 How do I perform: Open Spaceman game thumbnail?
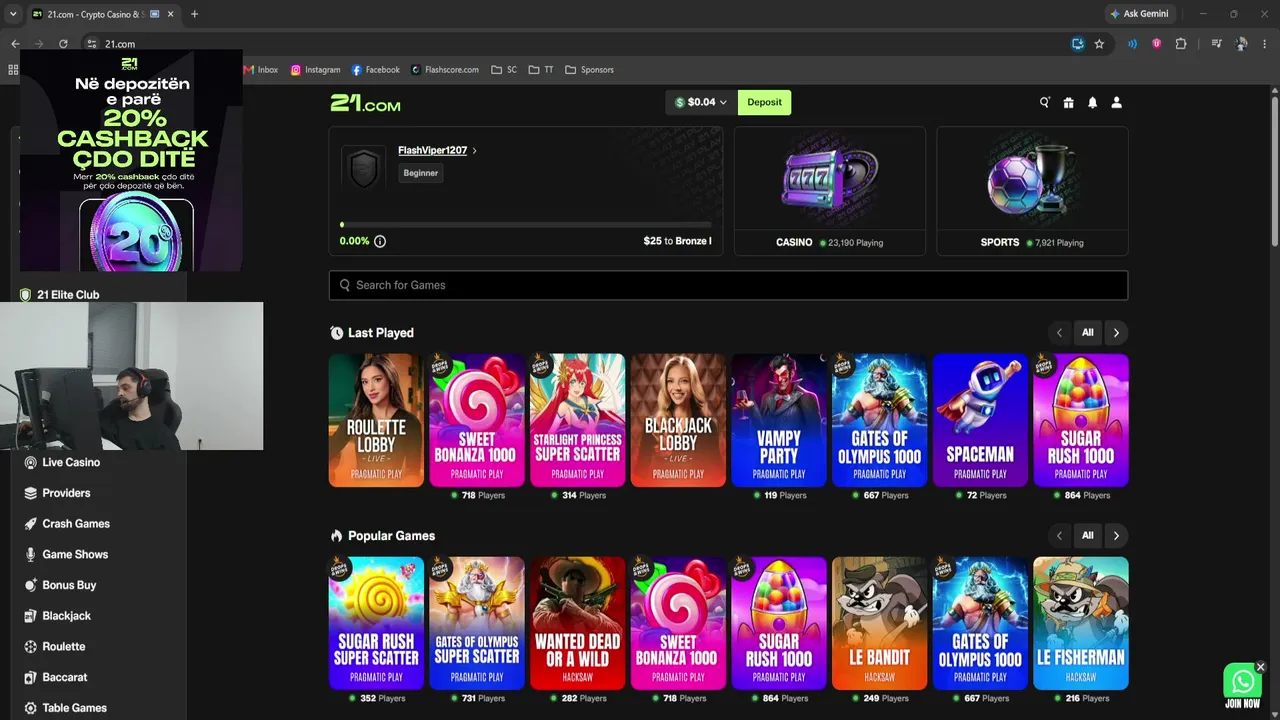click(x=980, y=420)
